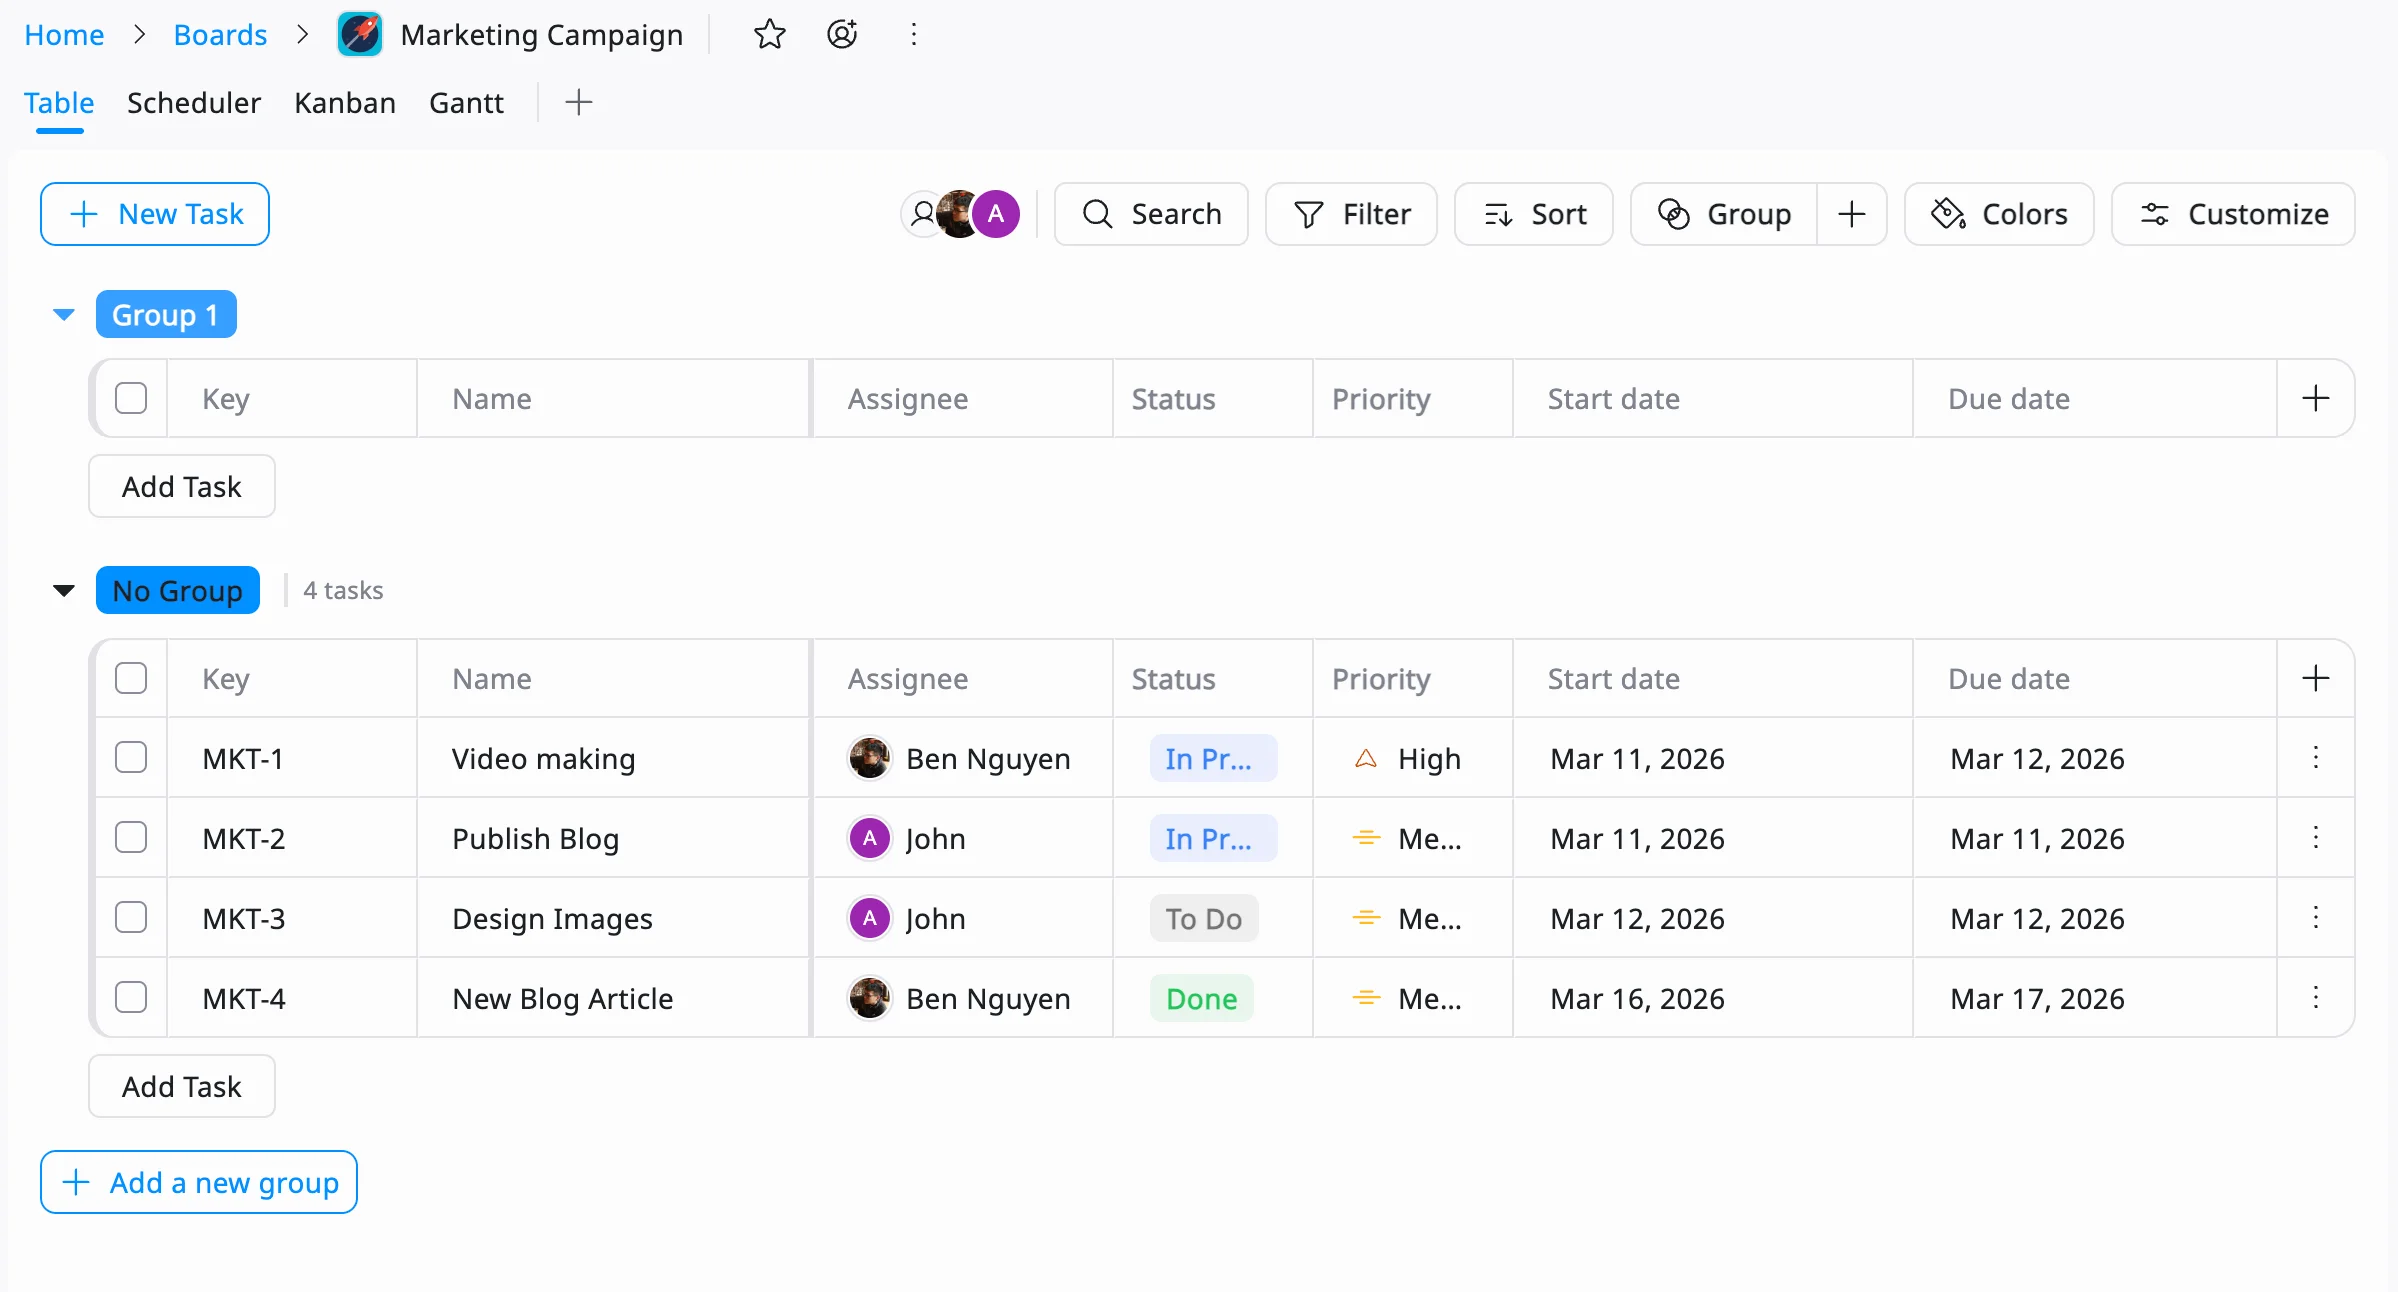Switch to the Kanban view tab
The width and height of the screenshot is (2398, 1292).
[x=344, y=103]
